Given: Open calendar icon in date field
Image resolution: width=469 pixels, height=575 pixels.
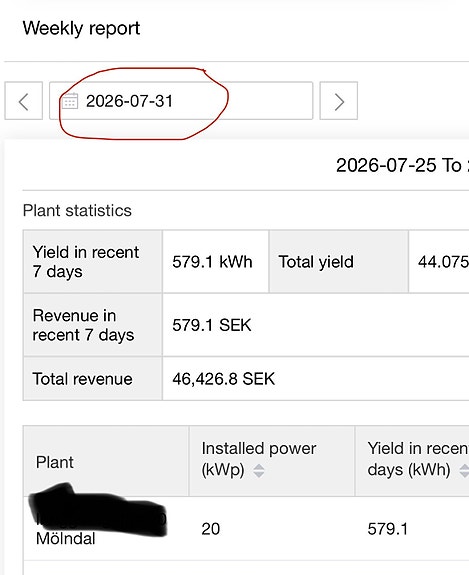Looking at the screenshot, I should coord(70,101).
